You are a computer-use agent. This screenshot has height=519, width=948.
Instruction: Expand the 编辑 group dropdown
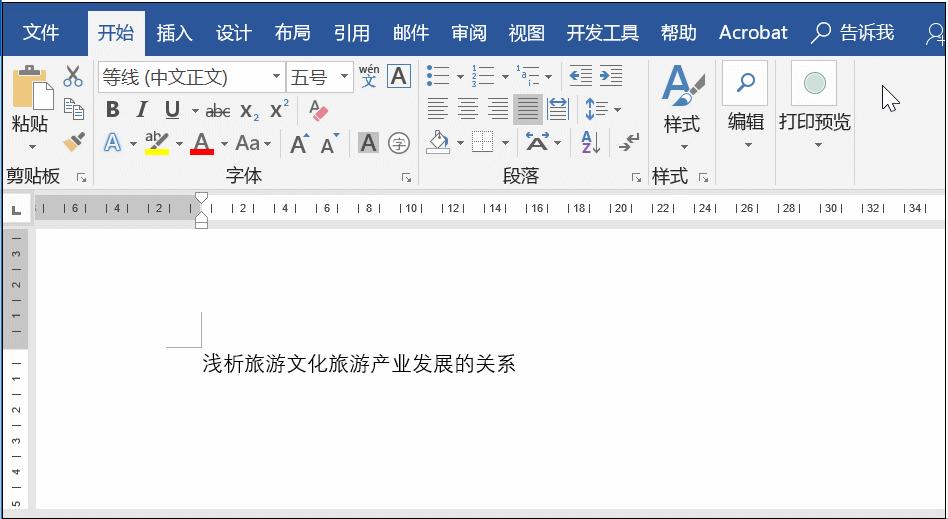click(x=748, y=145)
